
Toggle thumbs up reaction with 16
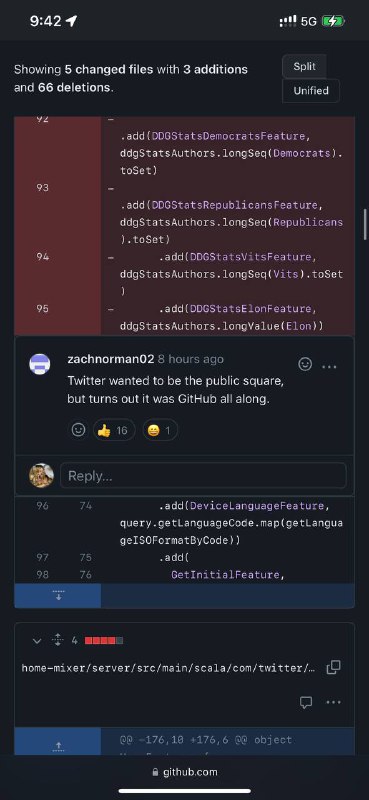pos(114,430)
